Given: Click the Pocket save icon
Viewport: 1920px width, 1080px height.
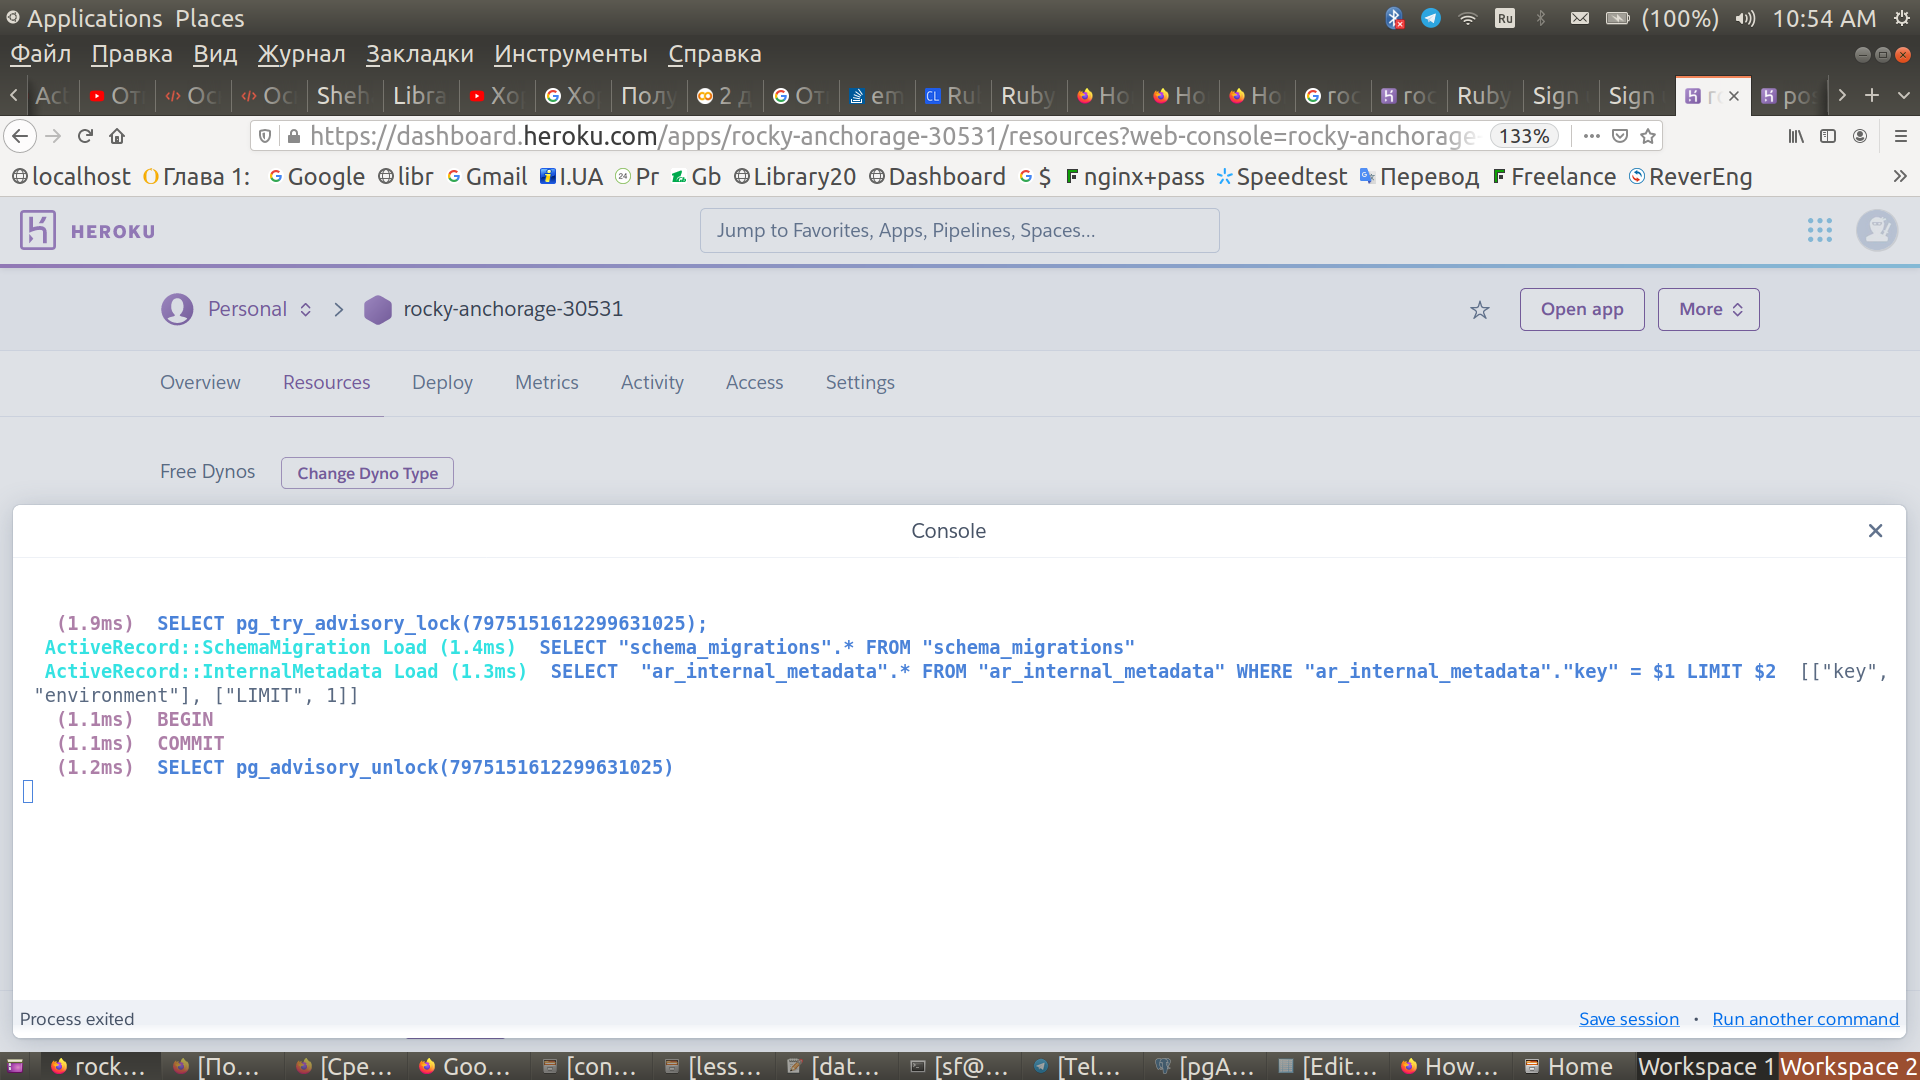Looking at the screenshot, I should [1620, 136].
